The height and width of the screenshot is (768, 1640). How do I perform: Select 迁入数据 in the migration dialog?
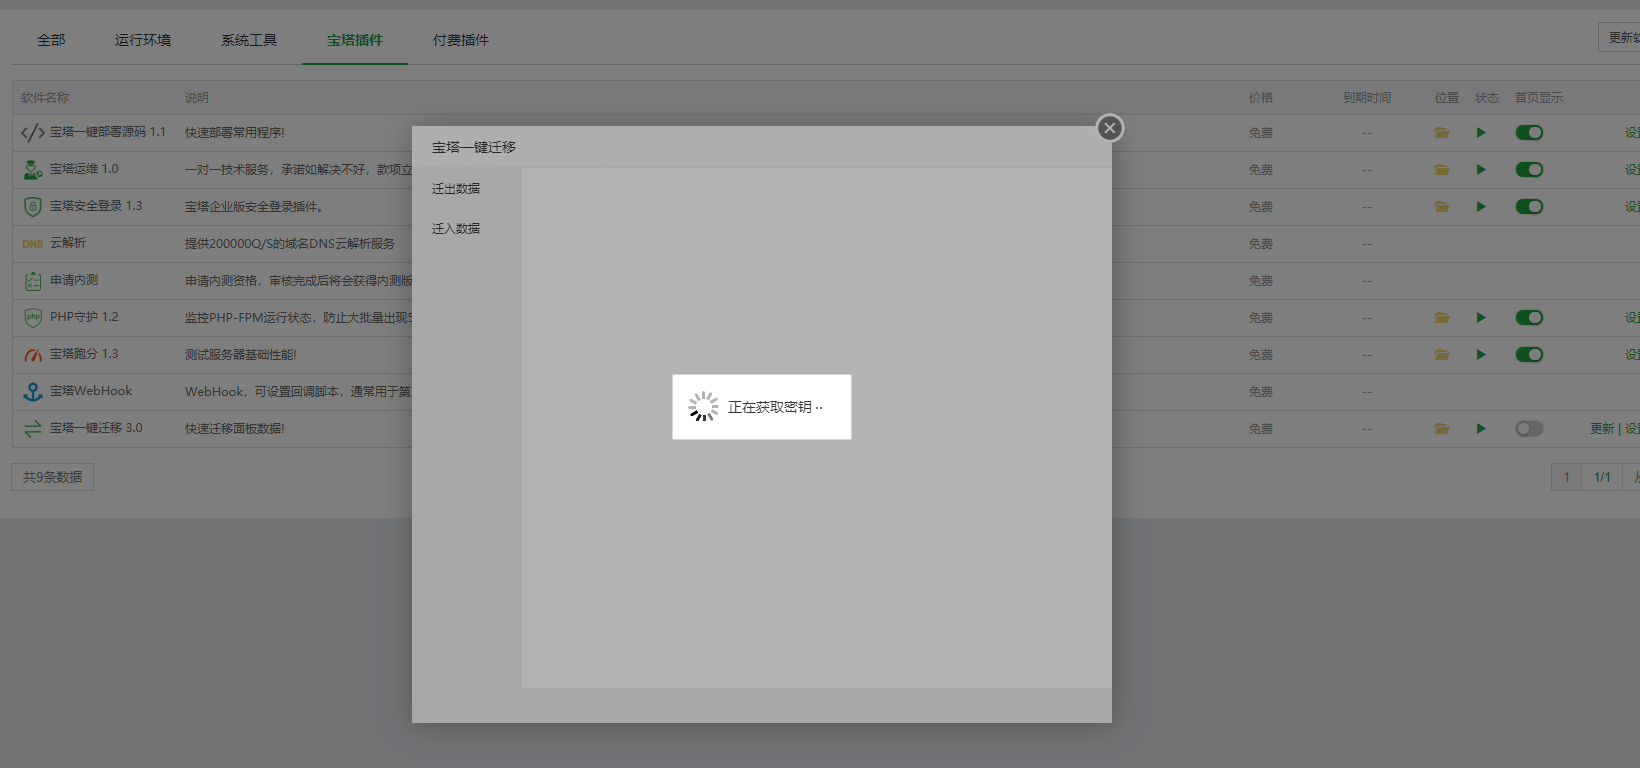(x=456, y=228)
